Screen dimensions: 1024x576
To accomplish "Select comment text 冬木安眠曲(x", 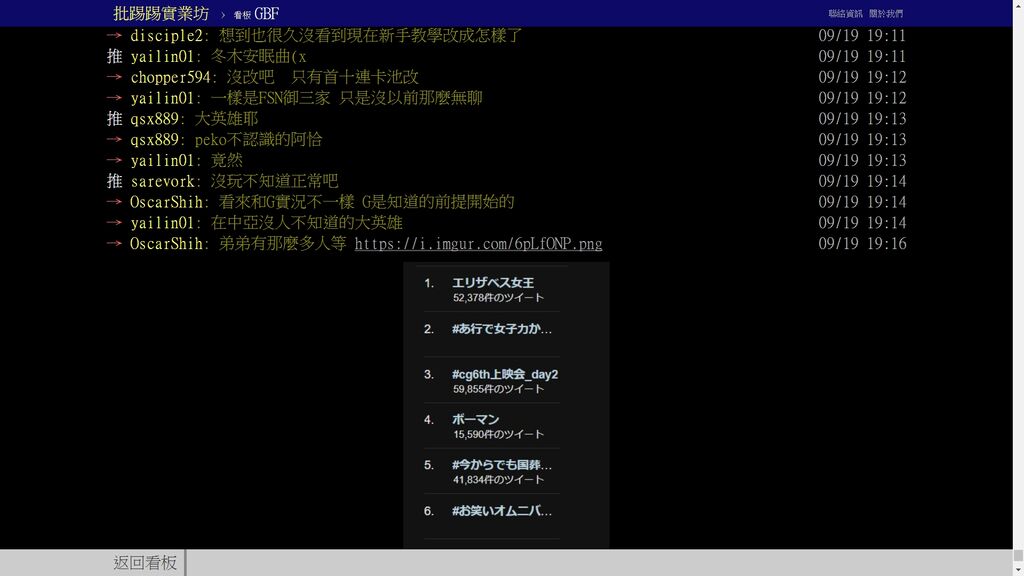I will (x=259, y=56).
